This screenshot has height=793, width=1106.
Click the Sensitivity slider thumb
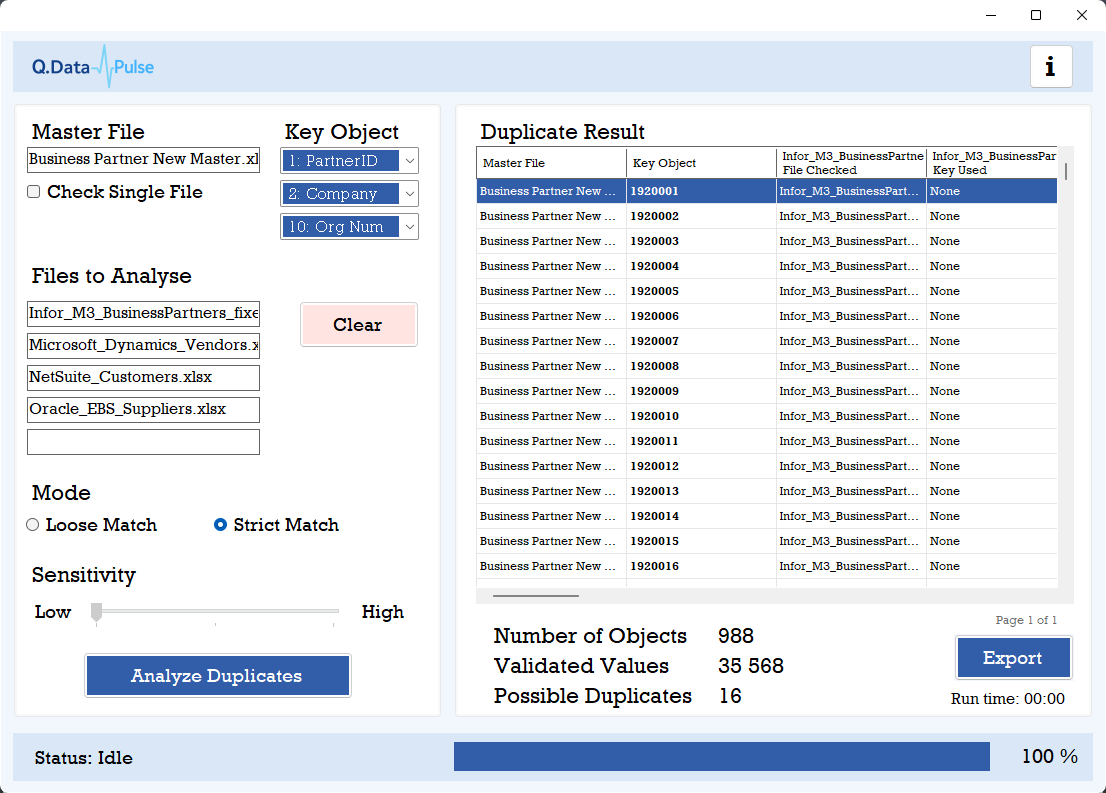tap(97, 612)
